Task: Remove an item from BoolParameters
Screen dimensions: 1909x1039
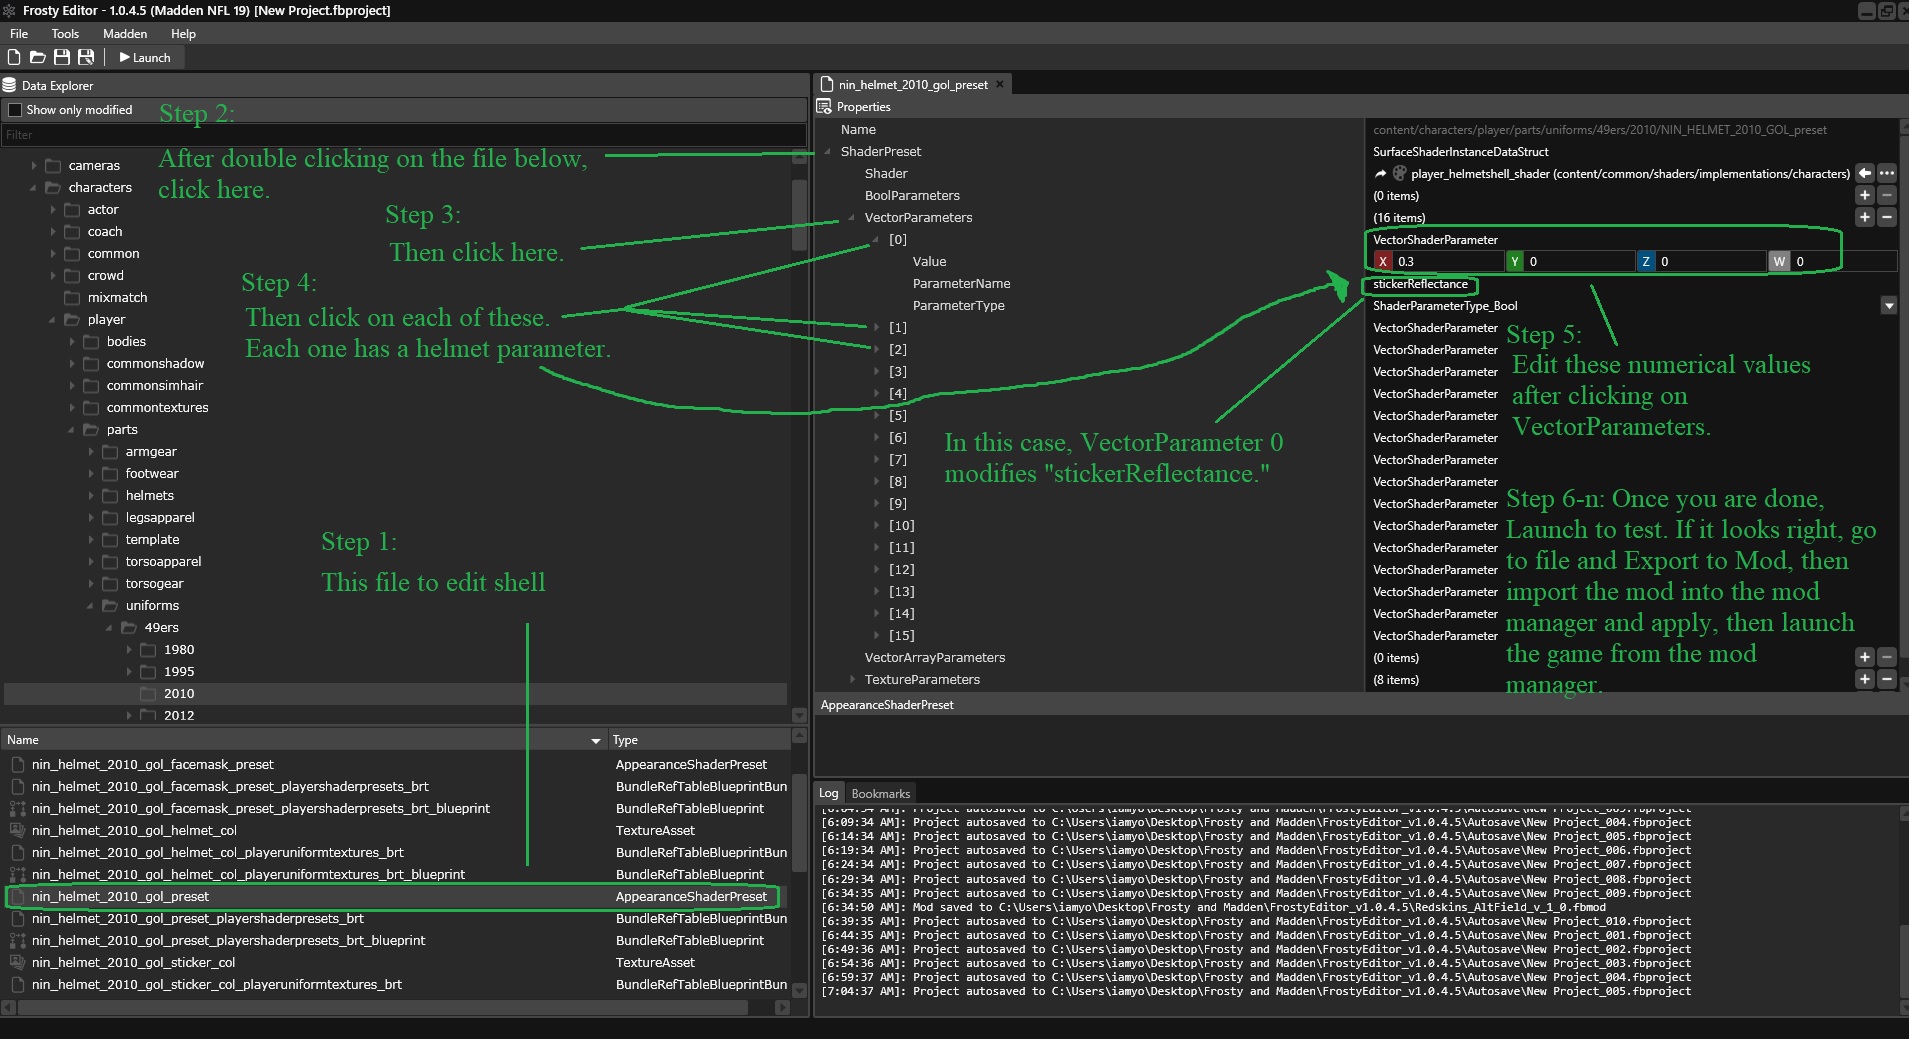Action: coord(1886,195)
